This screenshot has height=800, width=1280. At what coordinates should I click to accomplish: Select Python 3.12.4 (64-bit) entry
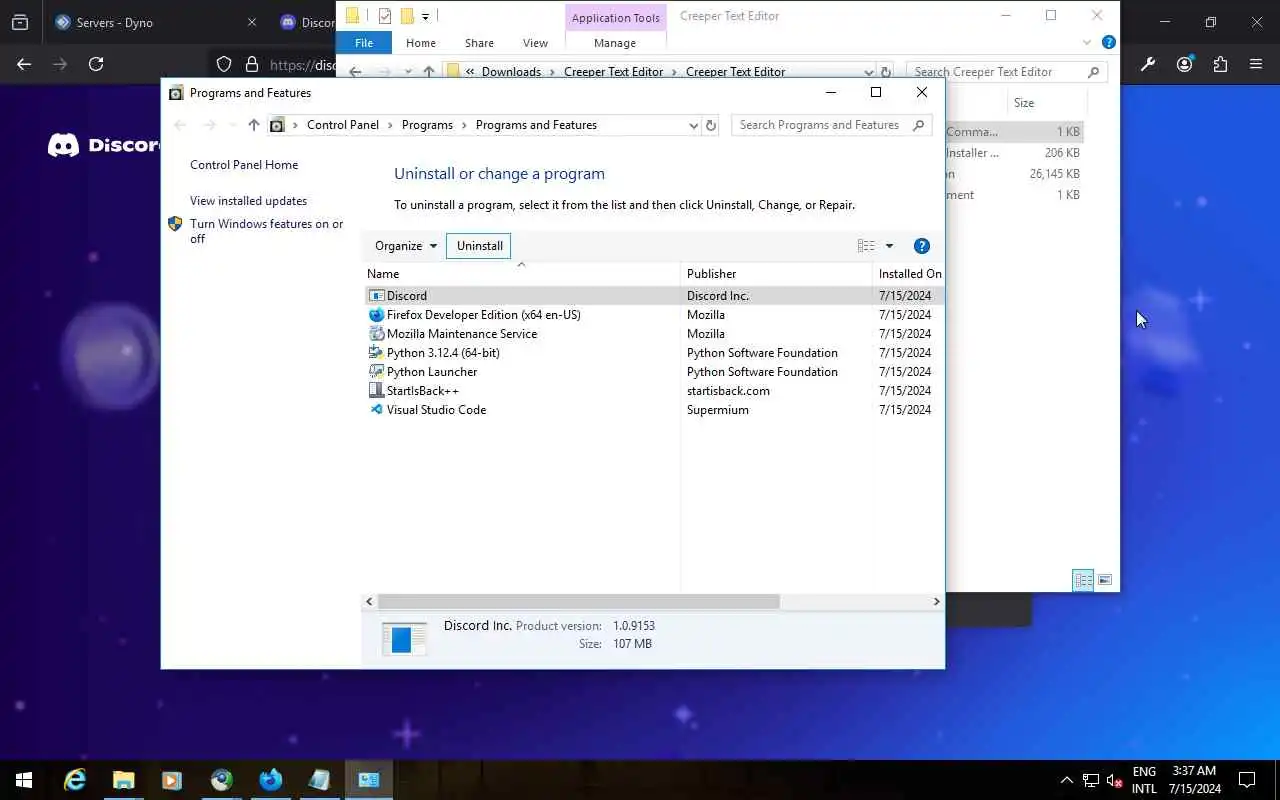[x=654, y=353]
